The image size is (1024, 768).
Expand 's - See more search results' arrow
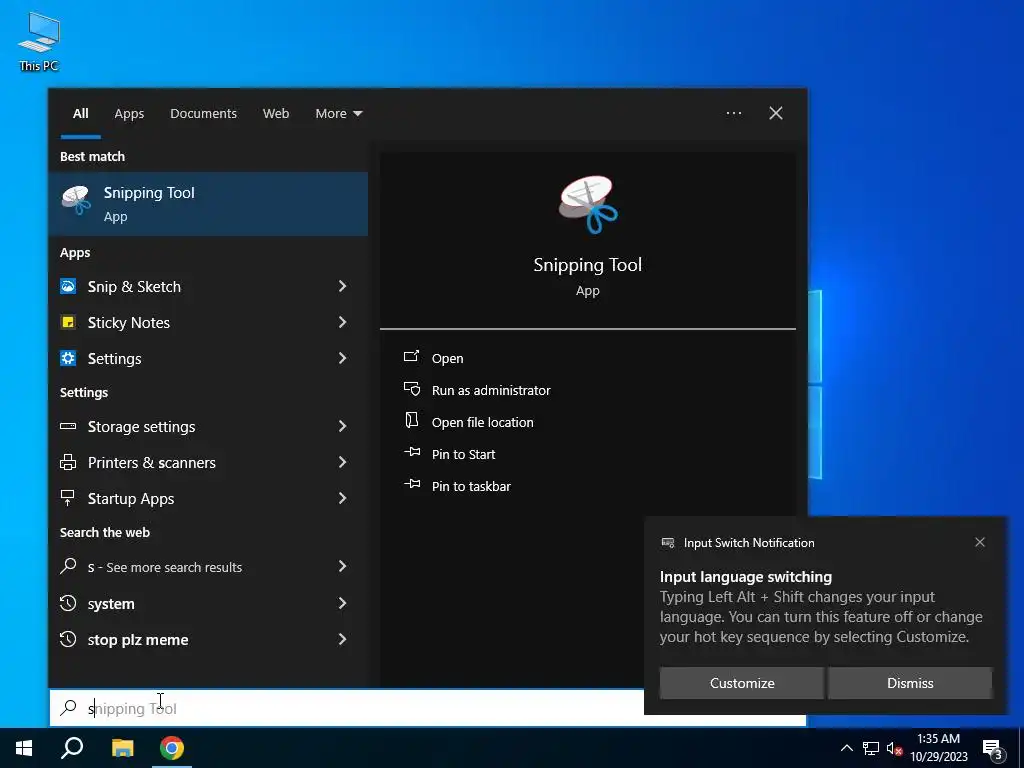point(342,566)
